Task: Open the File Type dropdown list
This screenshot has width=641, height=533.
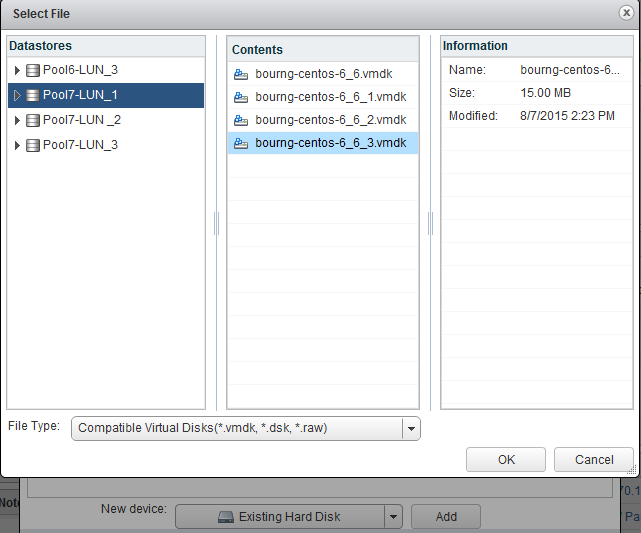Action: (410, 428)
